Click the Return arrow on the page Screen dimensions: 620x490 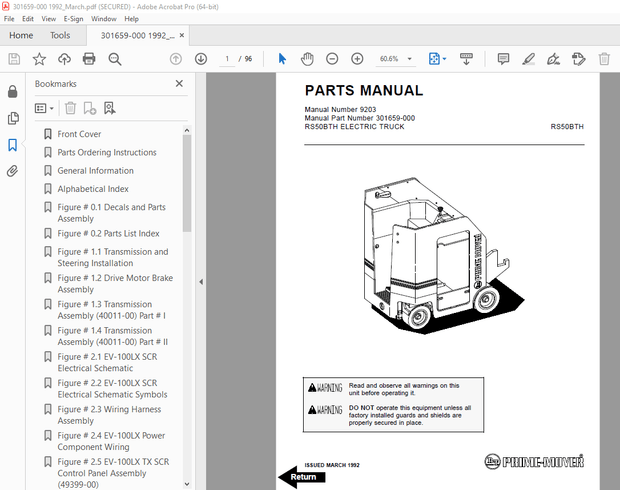coord(301,477)
